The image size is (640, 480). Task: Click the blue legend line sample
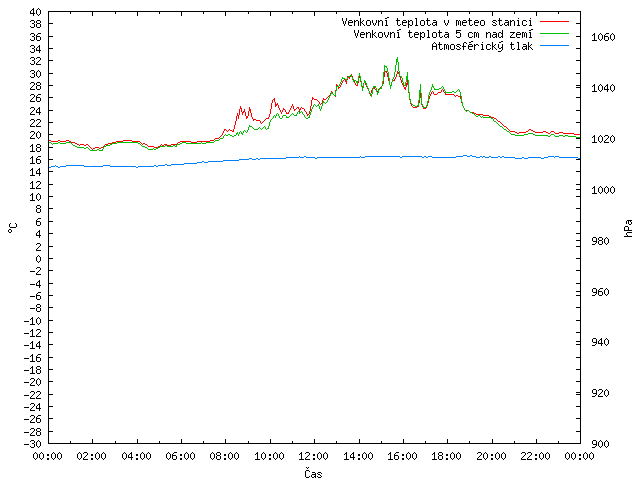[x=554, y=46]
